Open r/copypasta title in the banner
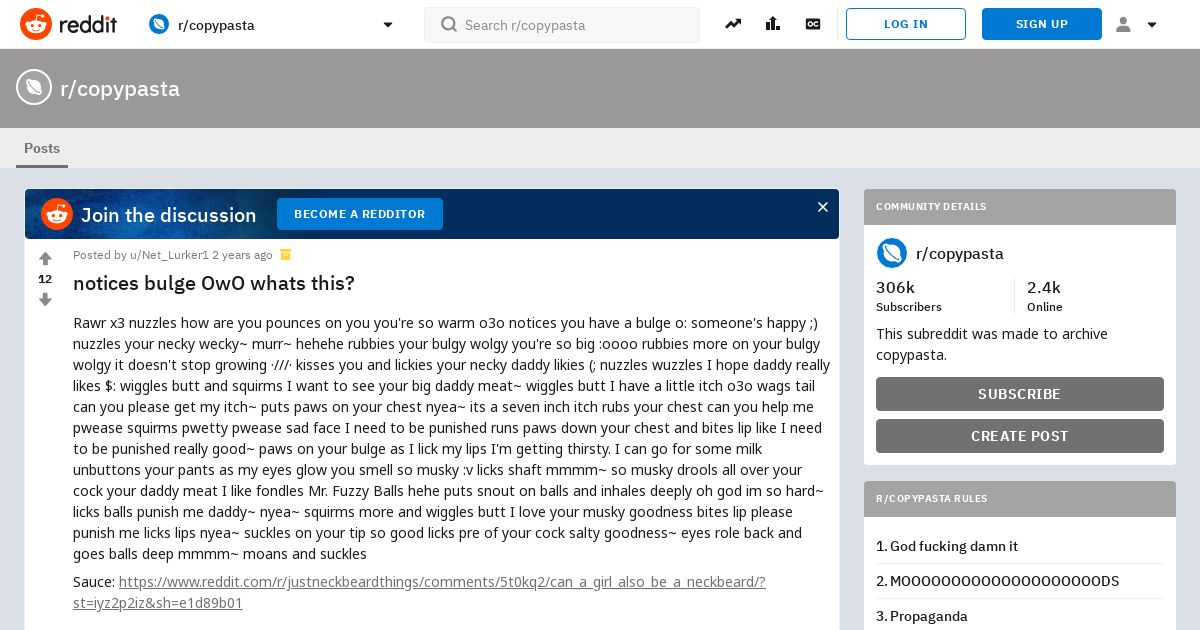The image size is (1200, 630). tap(120, 88)
